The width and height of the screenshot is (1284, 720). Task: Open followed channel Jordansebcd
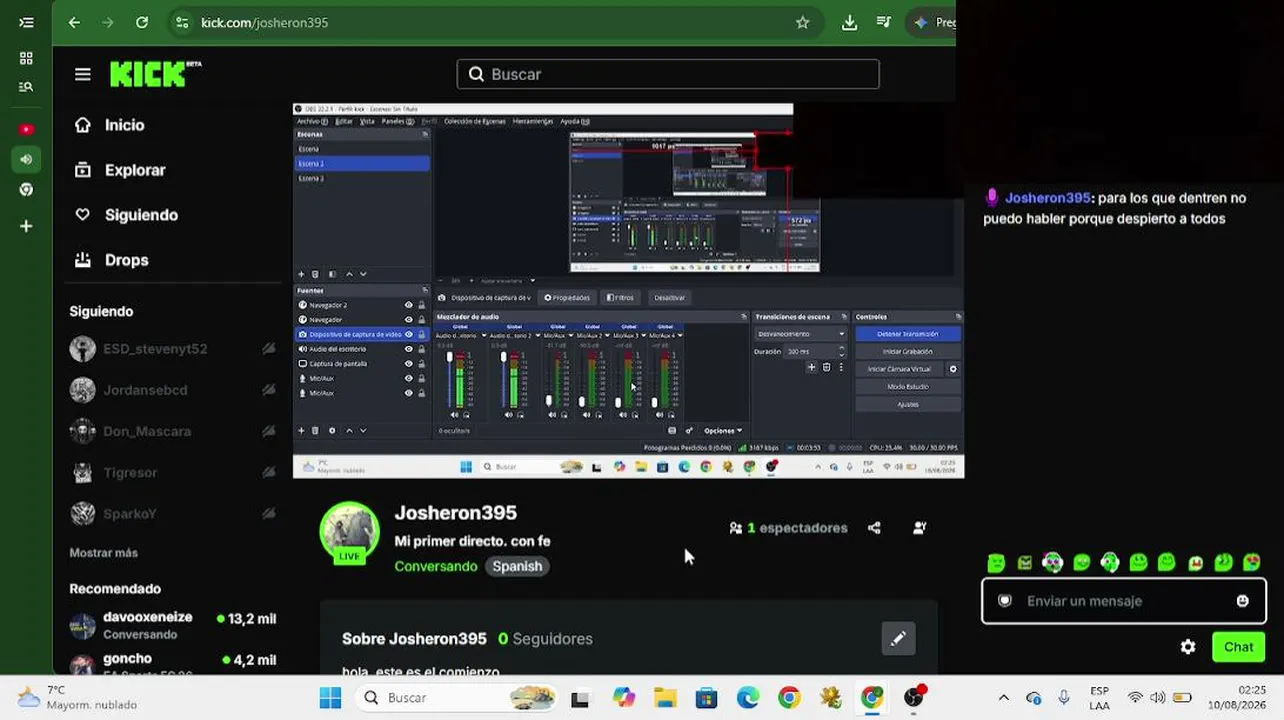tap(172, 390)
